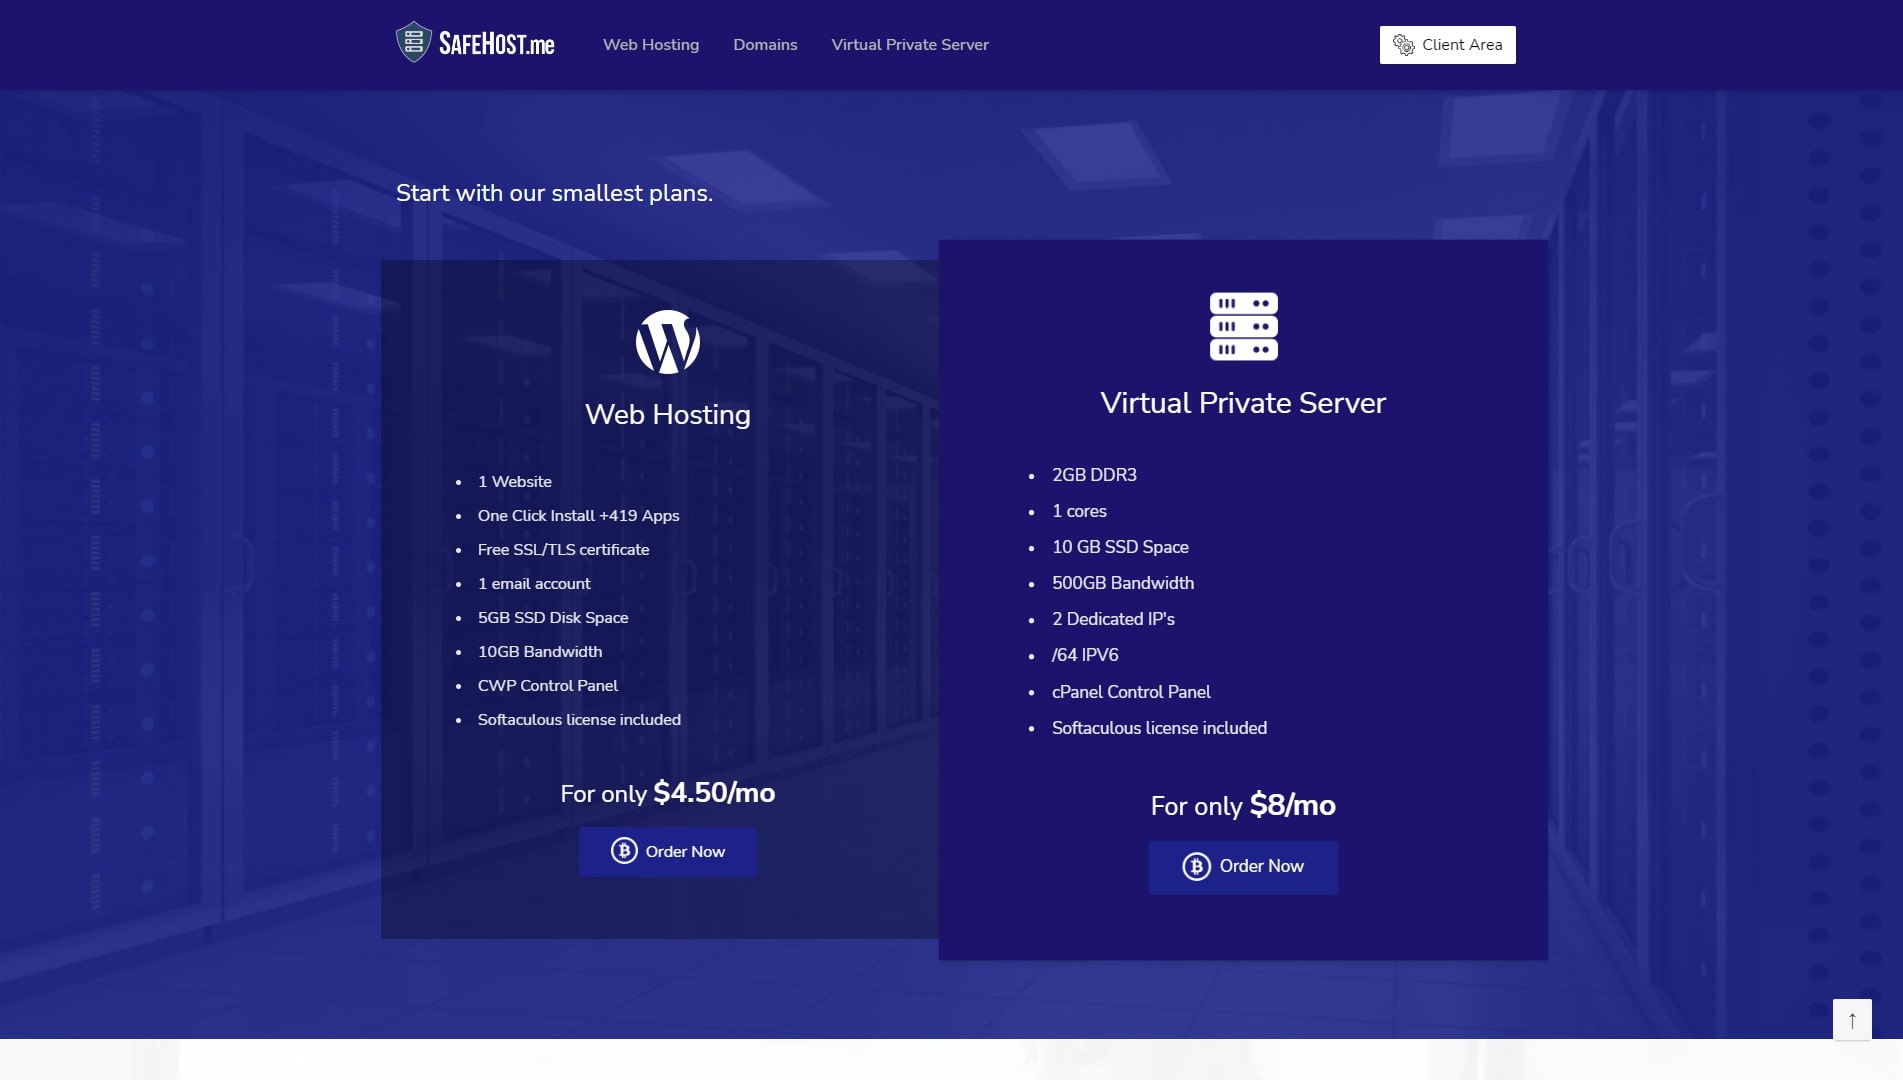This screenshot has width=1903, height=1080.
Task: Open the Client Area
Action: [x=1447, y=45]
